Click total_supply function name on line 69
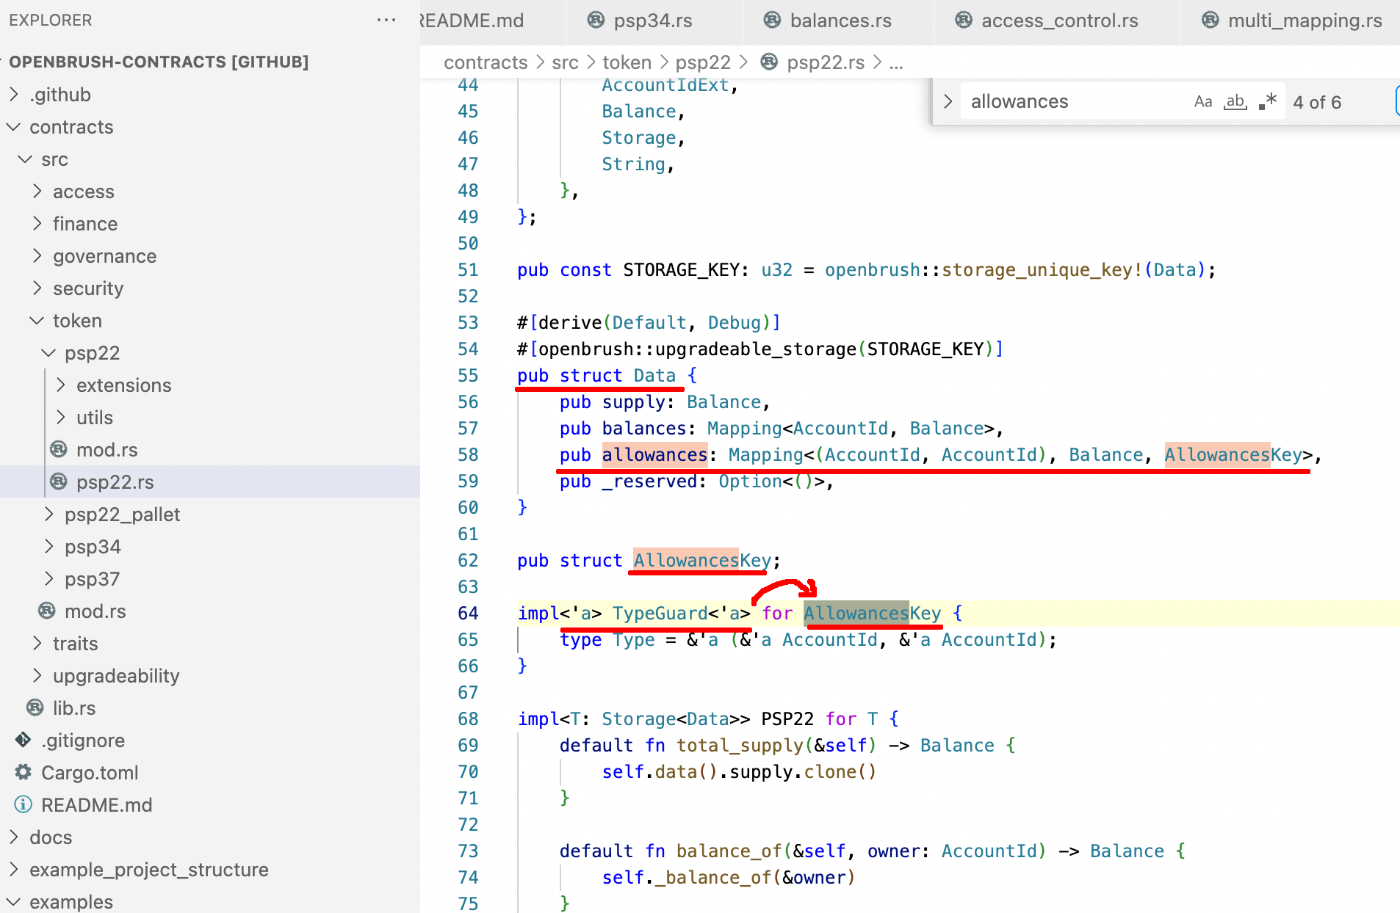 click(740, 745)
